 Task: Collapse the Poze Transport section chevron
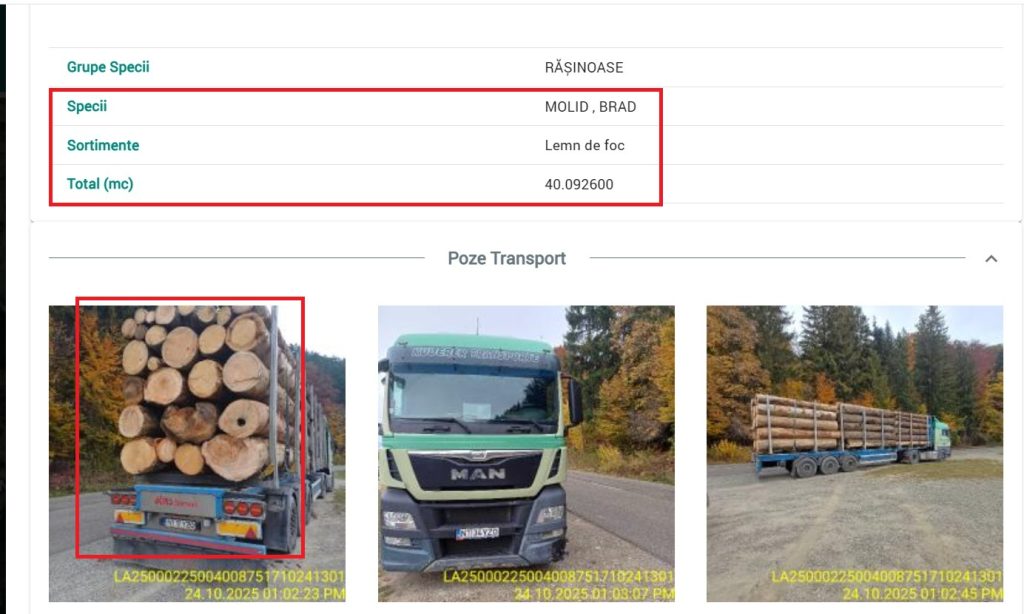coord(991,259)
